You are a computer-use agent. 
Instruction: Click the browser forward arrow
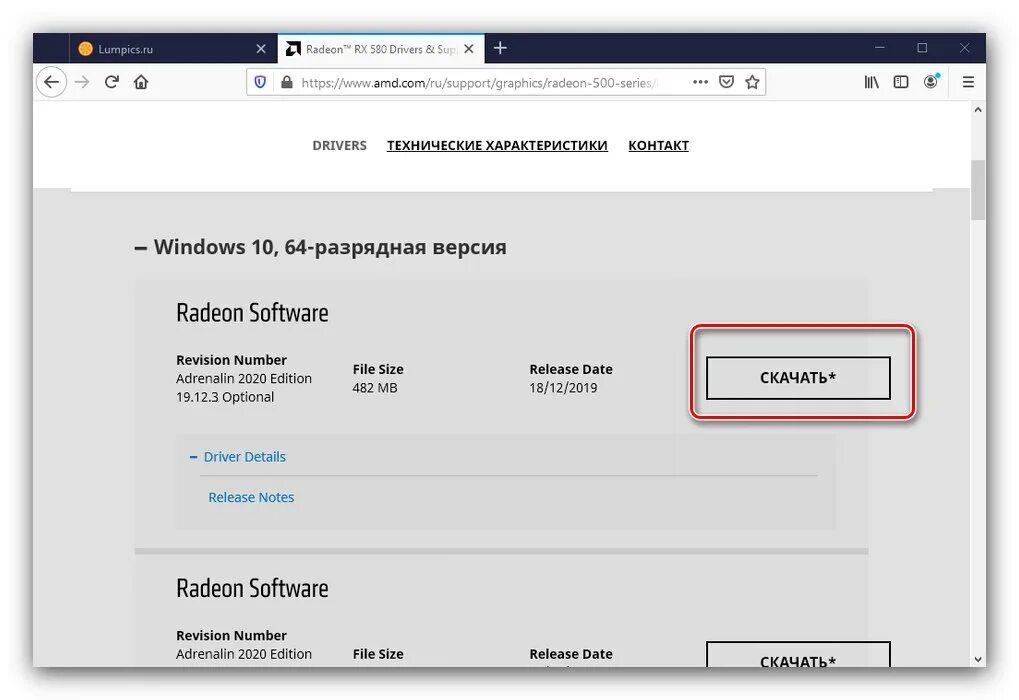(x=82, y=82)
